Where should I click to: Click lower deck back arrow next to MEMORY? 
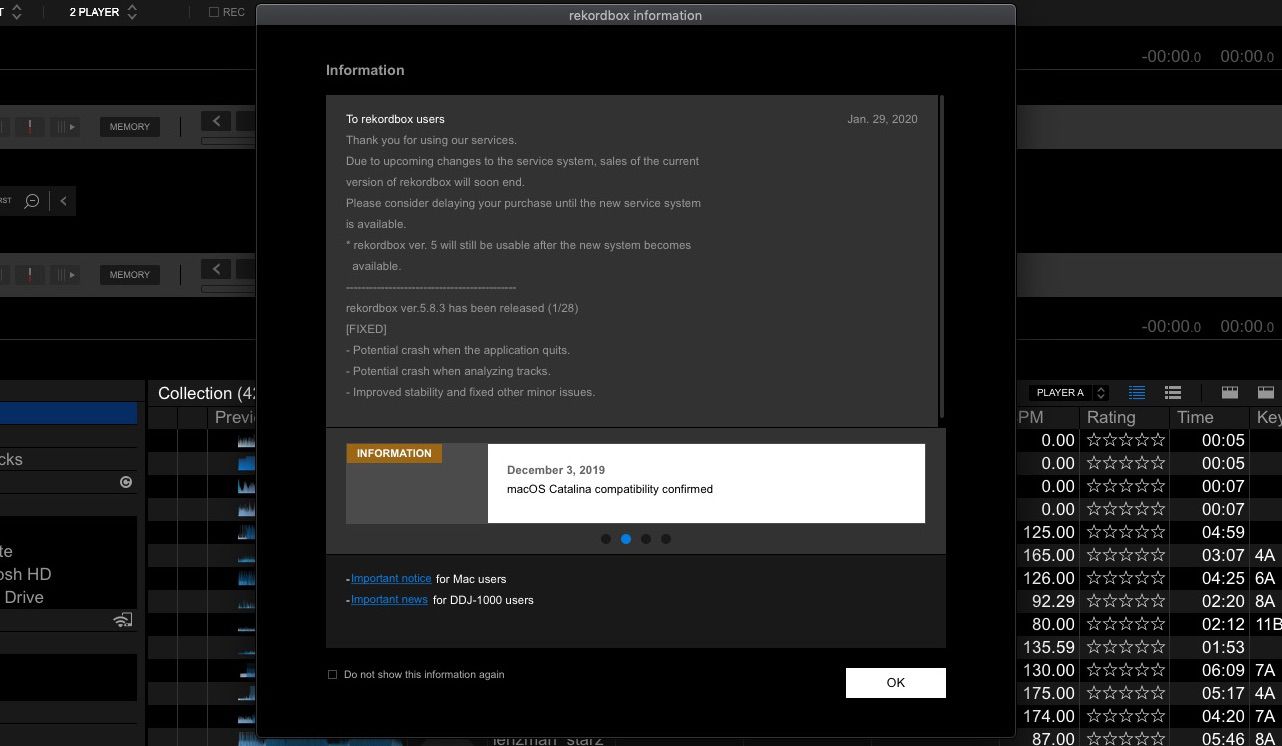point(216,269)
